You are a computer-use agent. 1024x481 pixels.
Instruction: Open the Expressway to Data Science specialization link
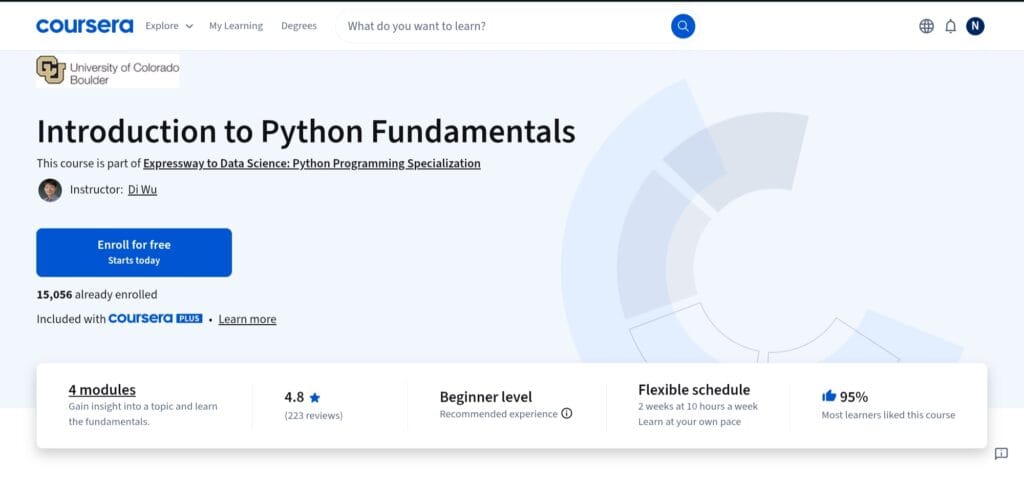pos(312,164)
